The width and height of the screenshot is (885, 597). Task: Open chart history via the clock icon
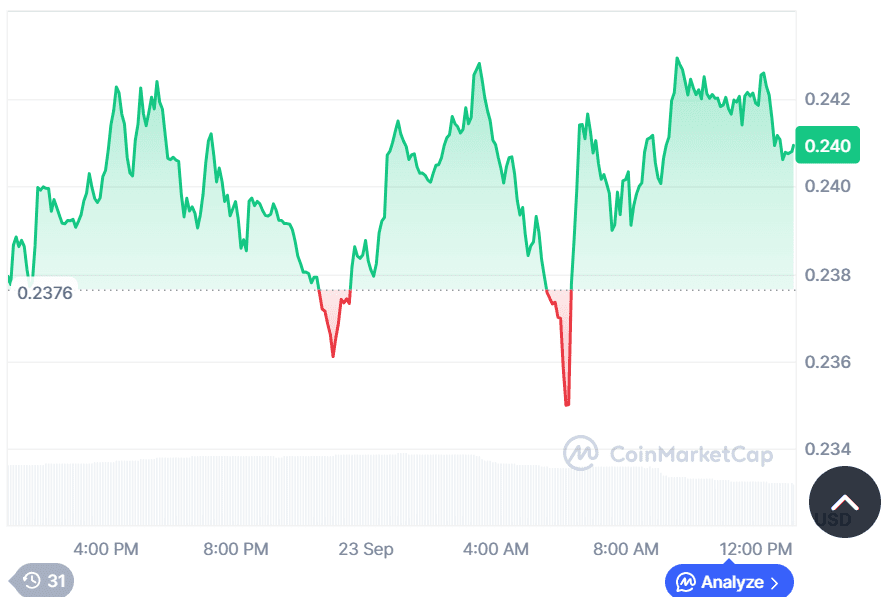33,581
